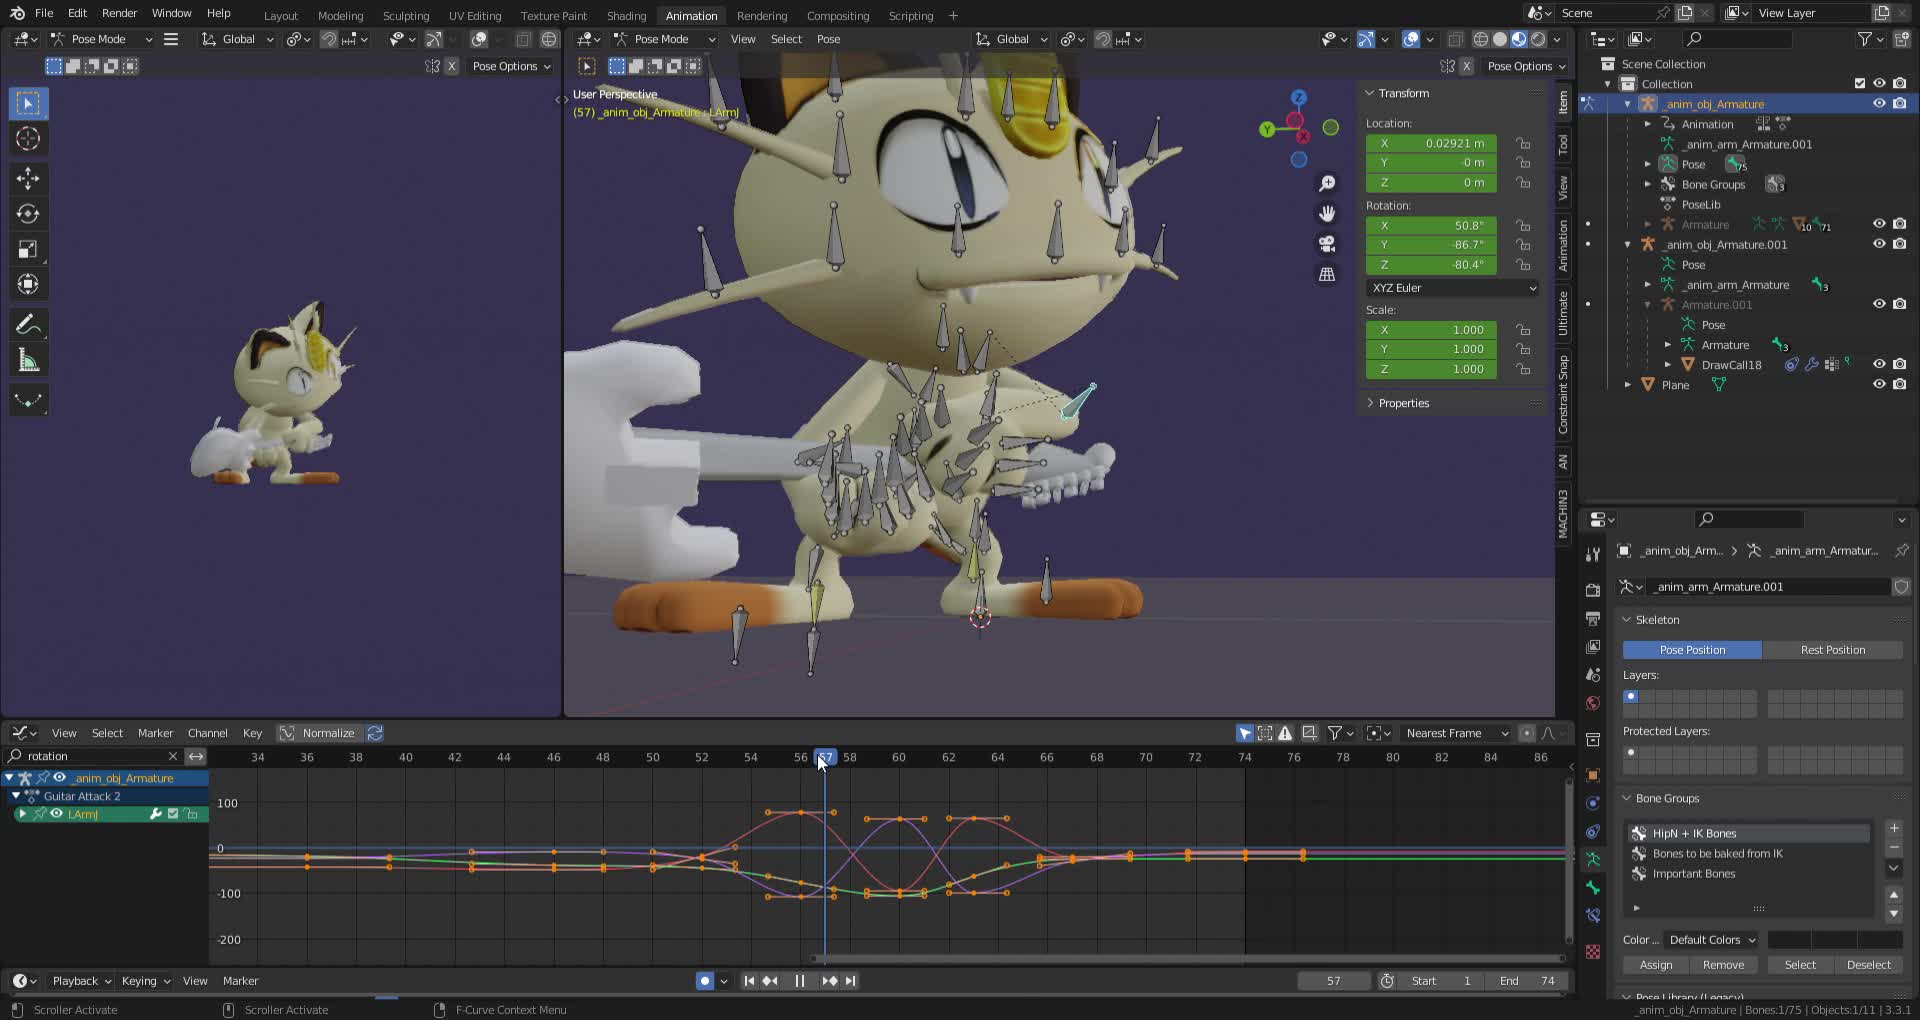Viewport: 1920px width, 1020px height.
Task: Click the Assign button under Bone Groups
Action: [1654, 964]
